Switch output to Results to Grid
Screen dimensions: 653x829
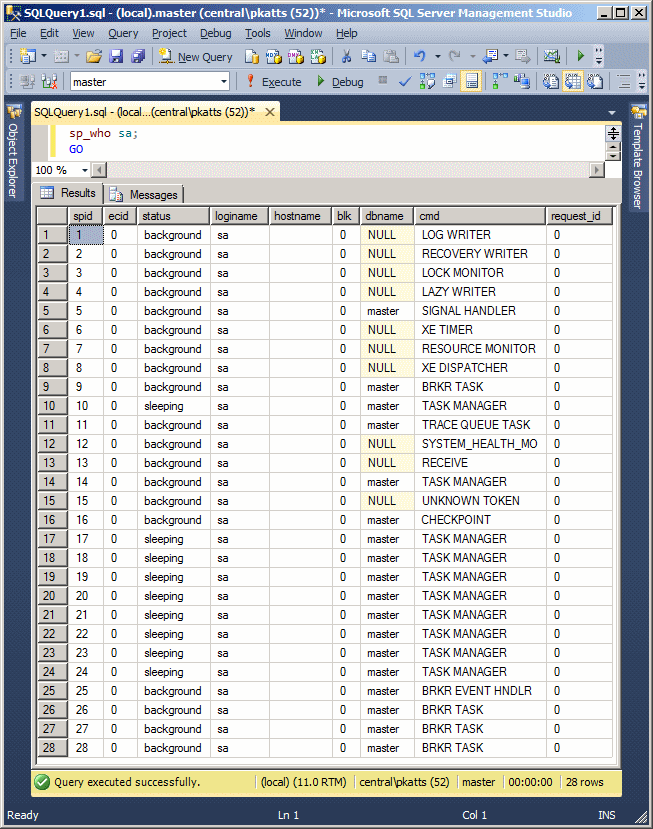[x=573, y=82]
